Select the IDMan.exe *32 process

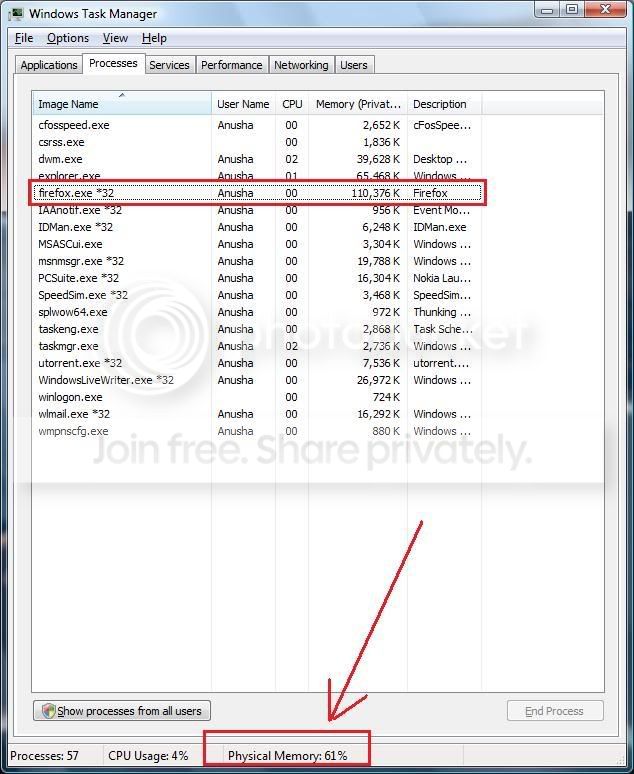pos(257,227)
